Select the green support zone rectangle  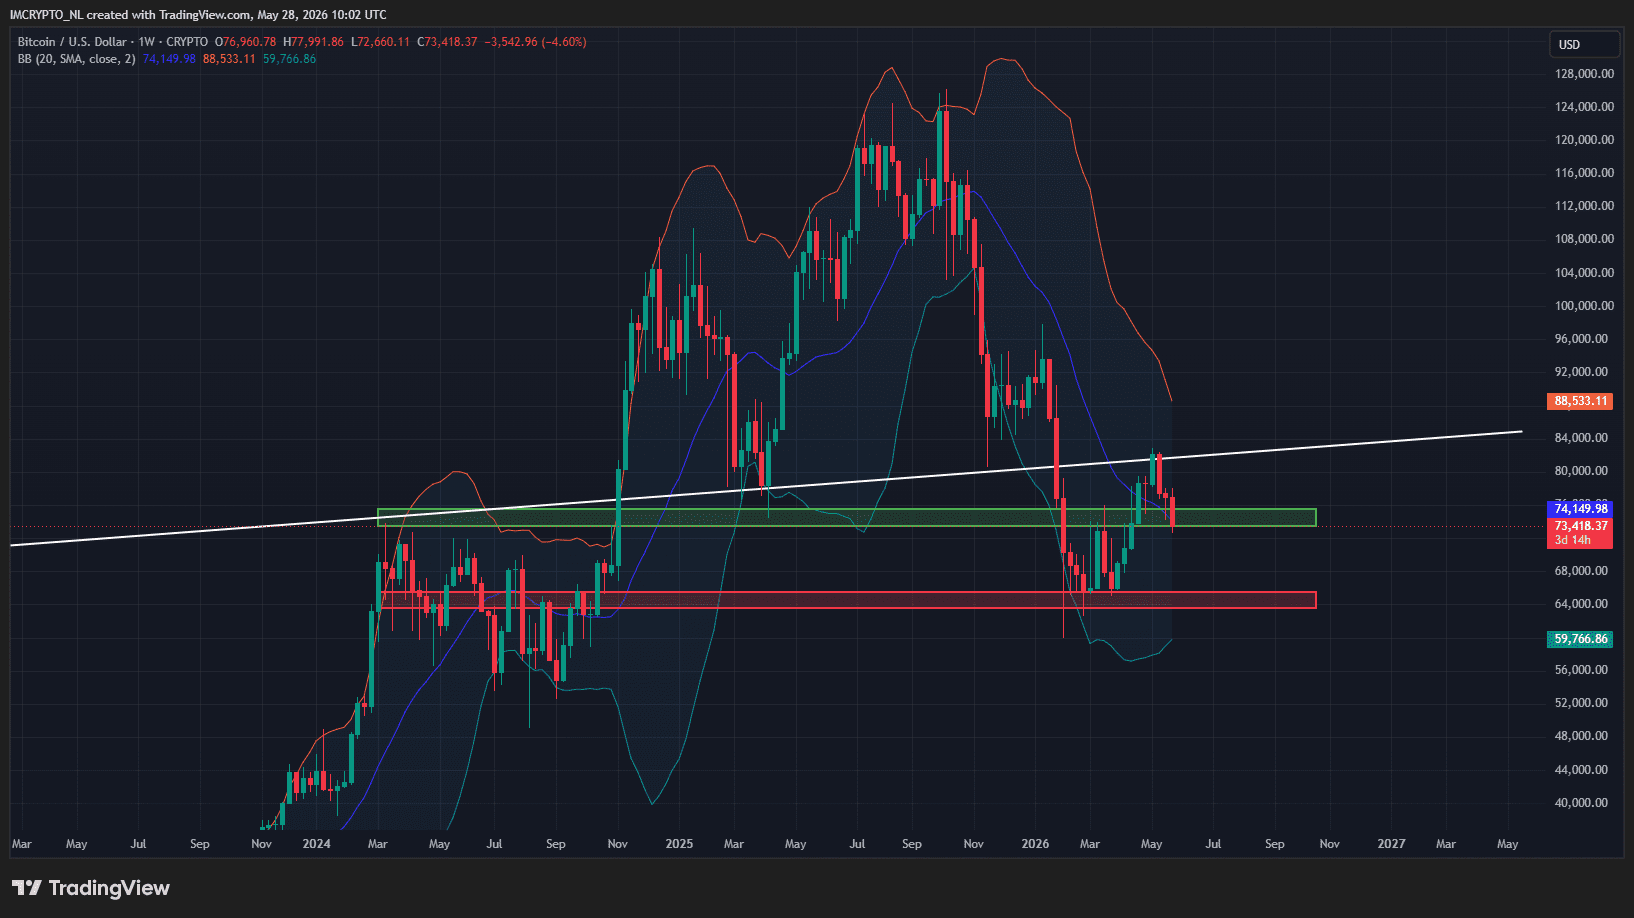click(846, 517)
